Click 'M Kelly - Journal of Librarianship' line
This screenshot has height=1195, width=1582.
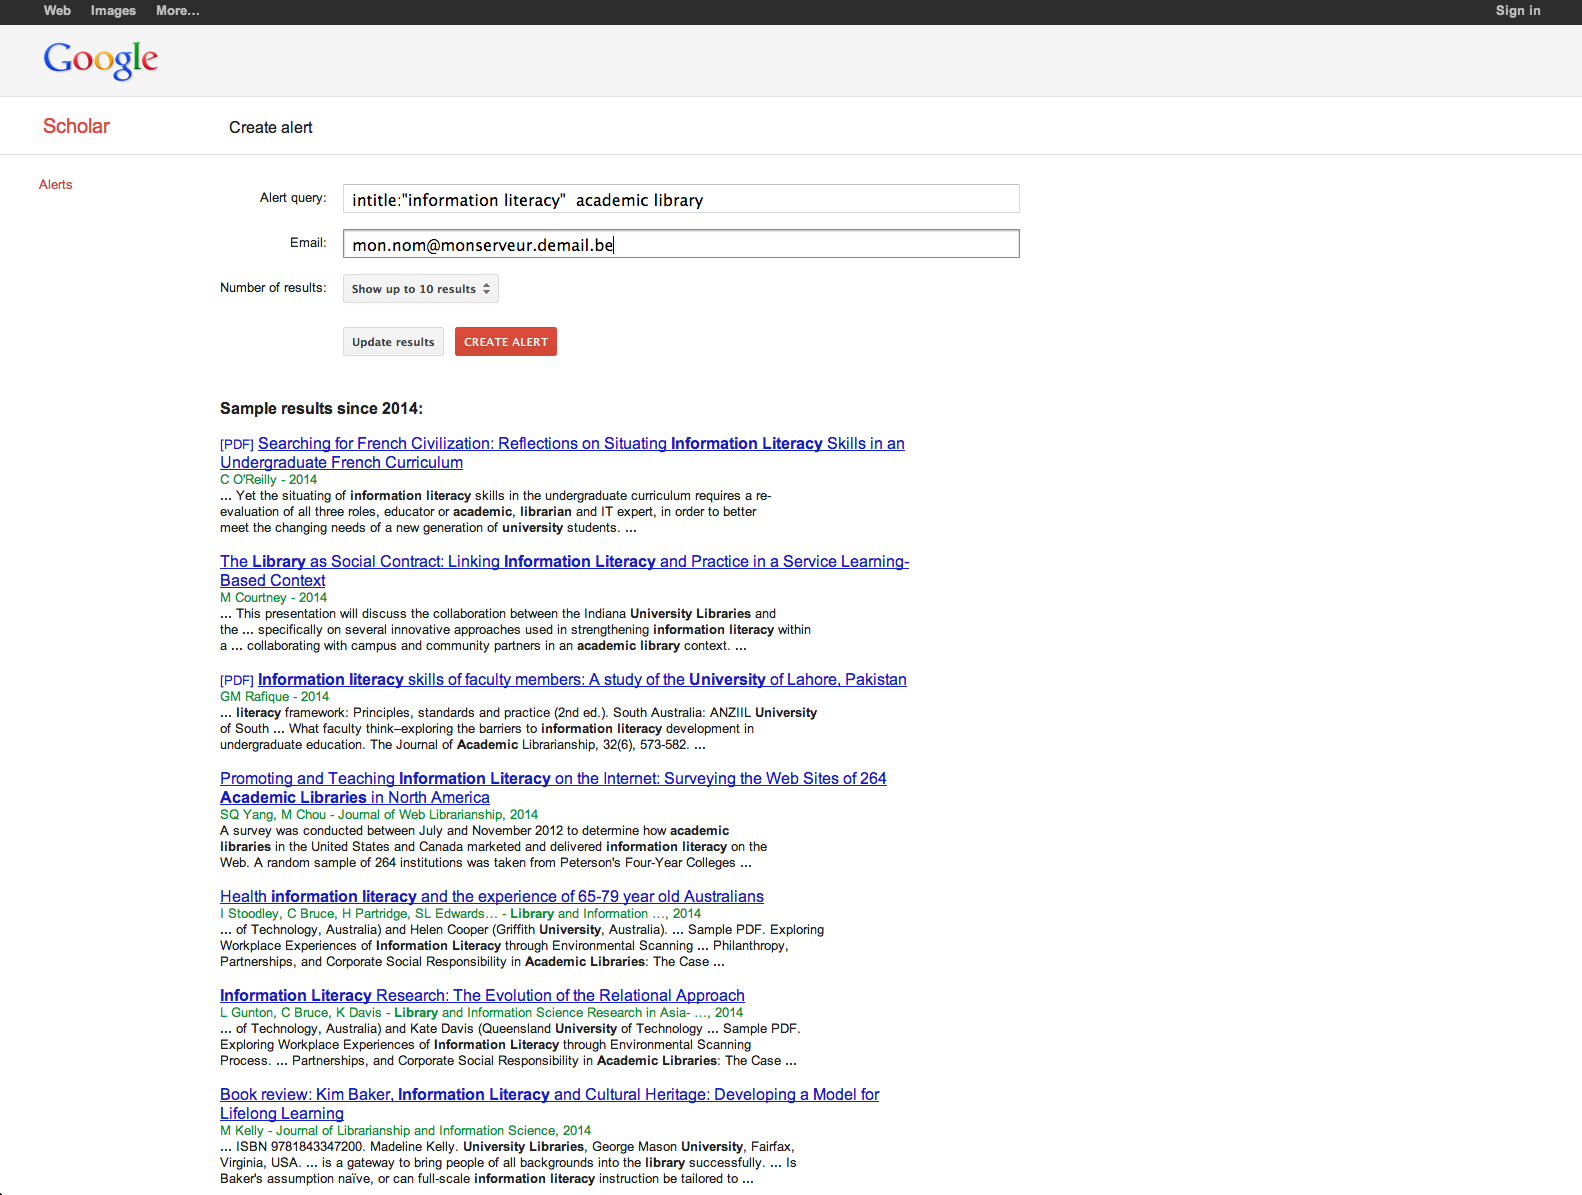coord(405,1131)
